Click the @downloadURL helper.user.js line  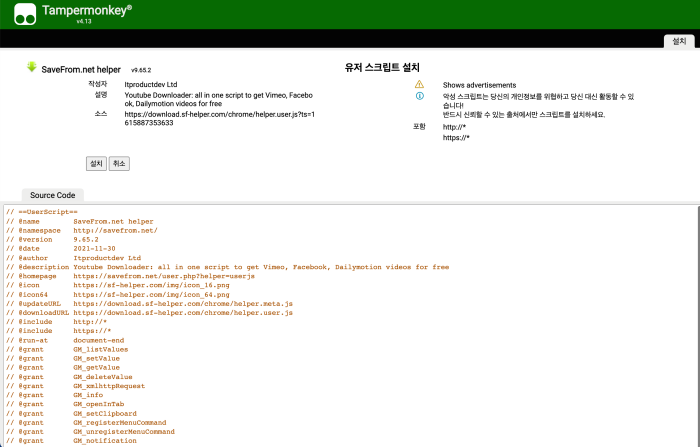150,313
